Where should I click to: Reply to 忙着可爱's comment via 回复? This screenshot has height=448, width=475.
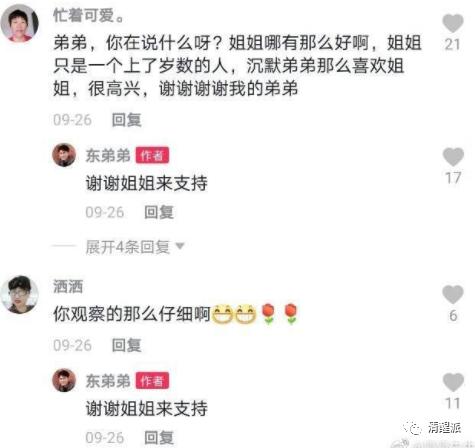[x=126, y=120]
